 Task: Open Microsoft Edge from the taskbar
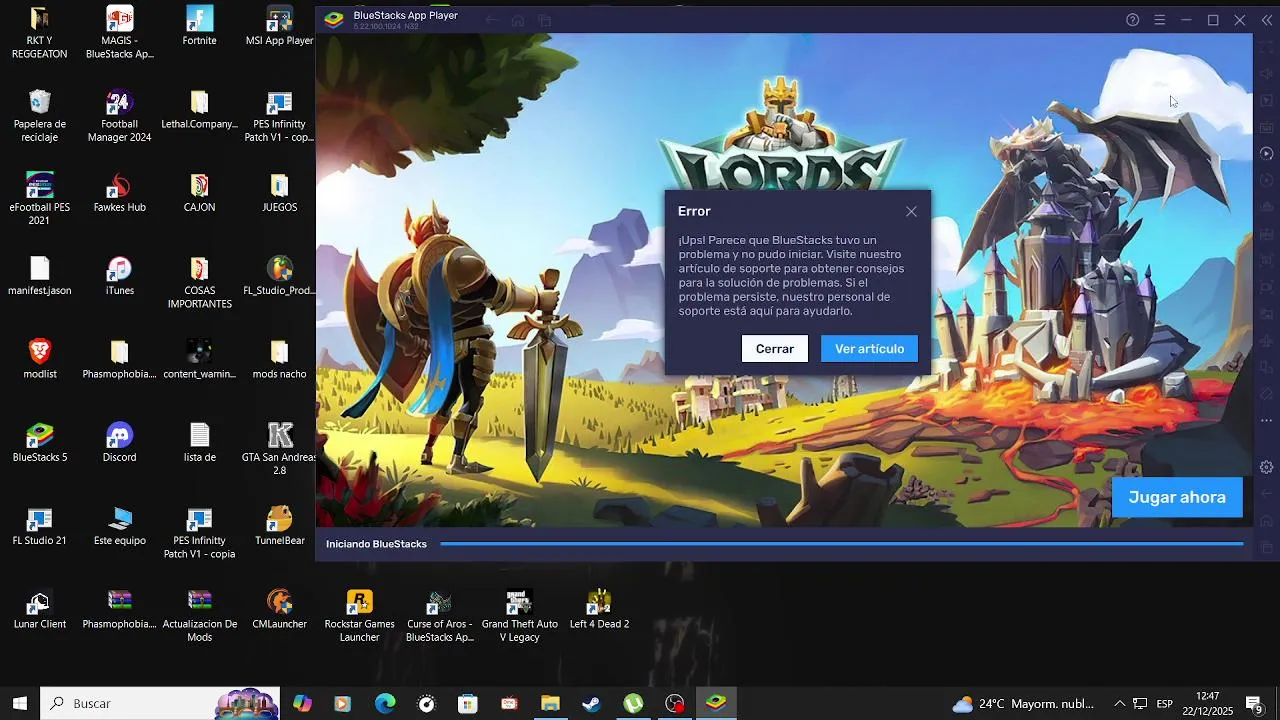pos(385,703)
